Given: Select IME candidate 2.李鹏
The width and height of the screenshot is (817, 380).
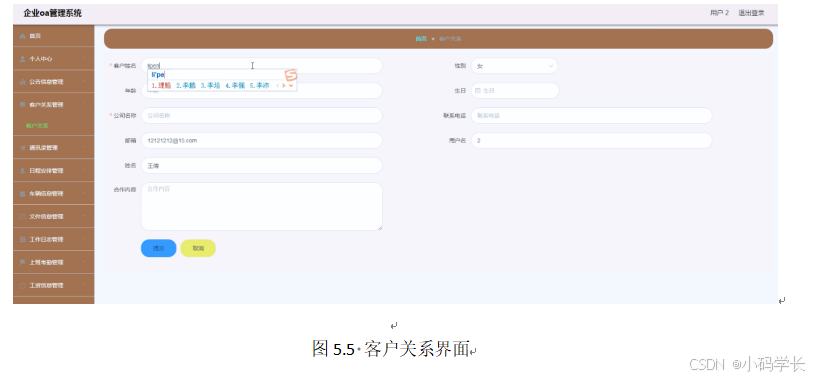Looking at the screenshot, I should [x=186, y=85].
